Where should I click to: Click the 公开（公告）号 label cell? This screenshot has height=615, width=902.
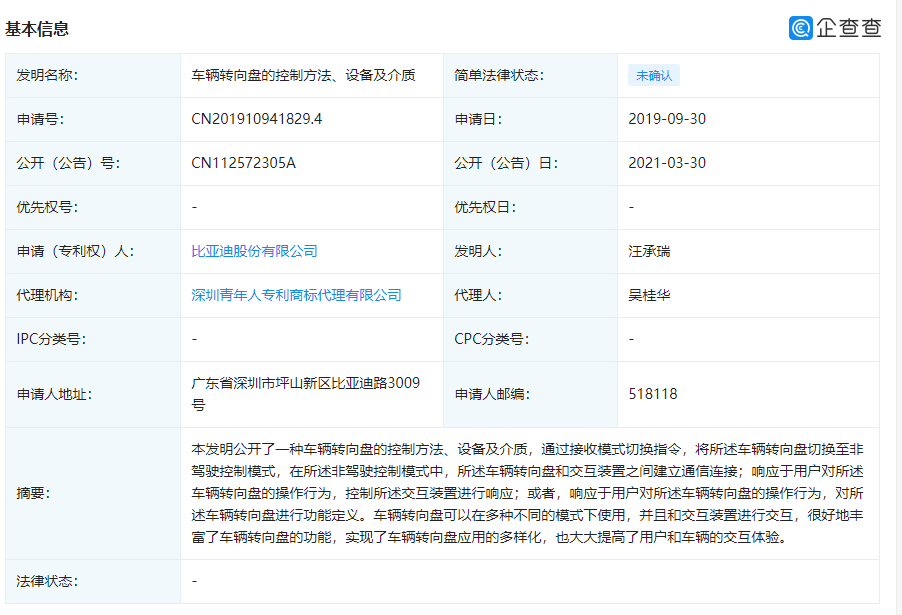point(93,163)
